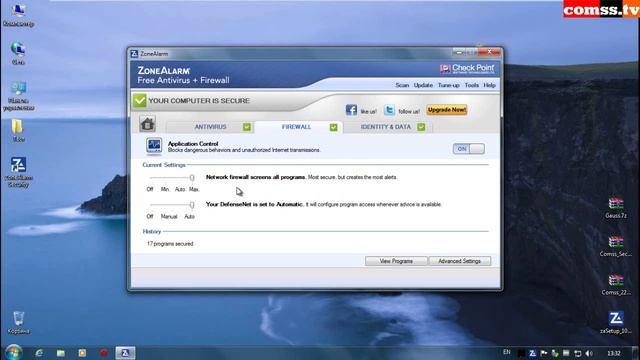Select the Recycle Bin desktop icon
Viewport: 640px width, 360px height.
[18, 322]
